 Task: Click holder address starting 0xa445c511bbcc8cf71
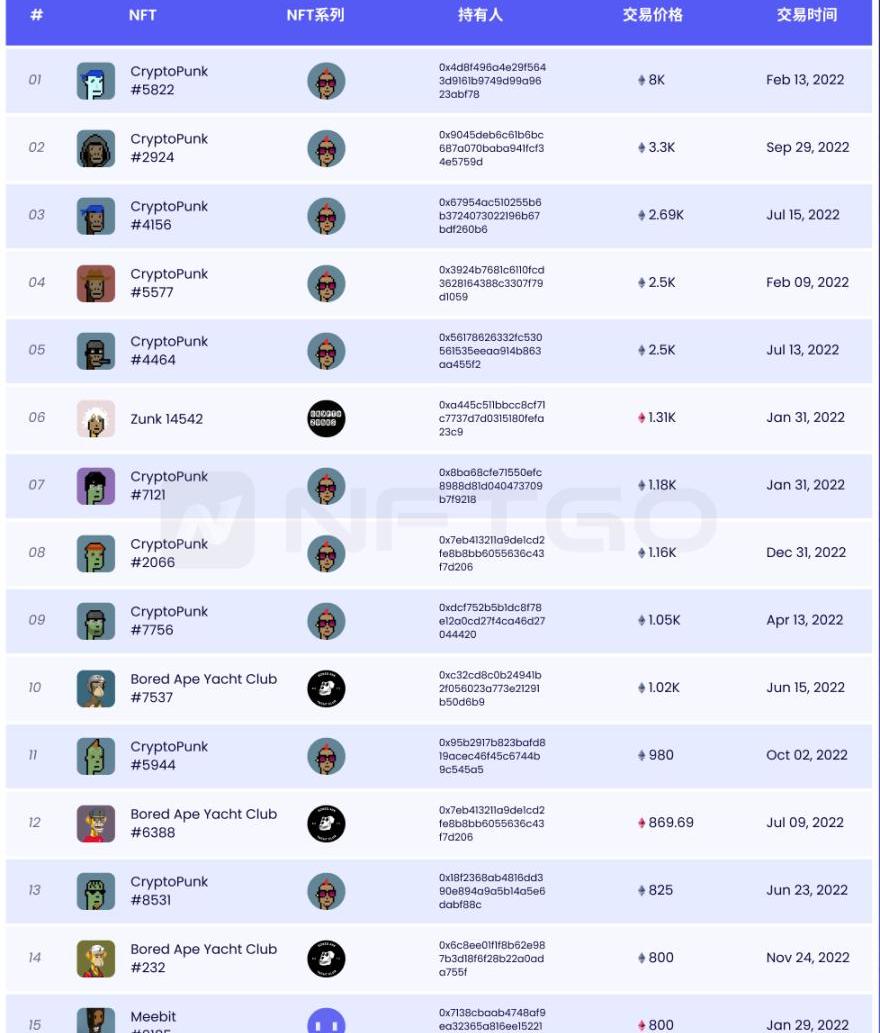pyautogui.click(x=492, y=419)
